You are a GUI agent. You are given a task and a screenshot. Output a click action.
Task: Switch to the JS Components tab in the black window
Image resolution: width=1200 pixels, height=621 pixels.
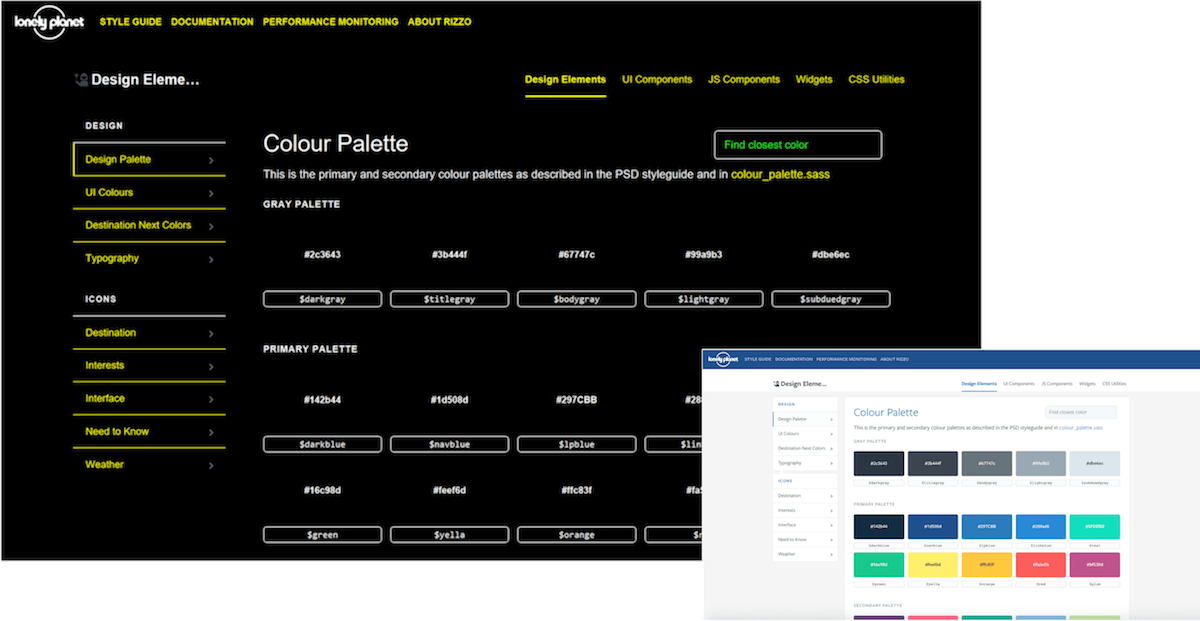(x=744, y=80)
